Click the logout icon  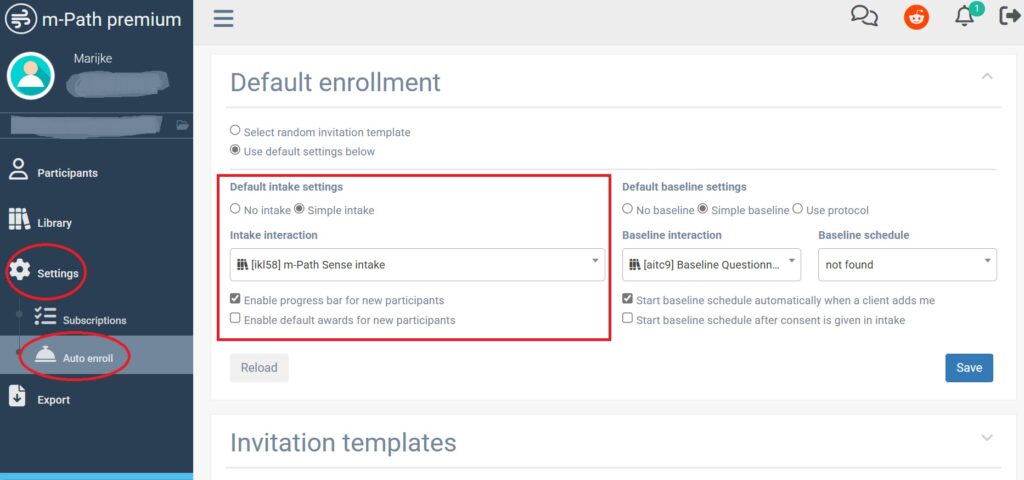(1009, 16)
